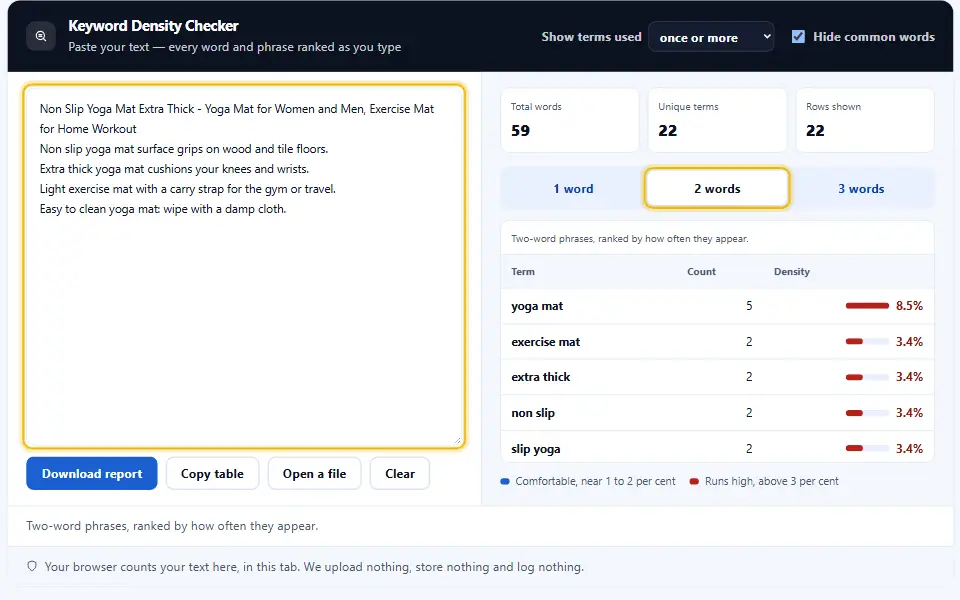Click inside the text input area
This screenshot has height=600, width=960.
pos(244,266)
